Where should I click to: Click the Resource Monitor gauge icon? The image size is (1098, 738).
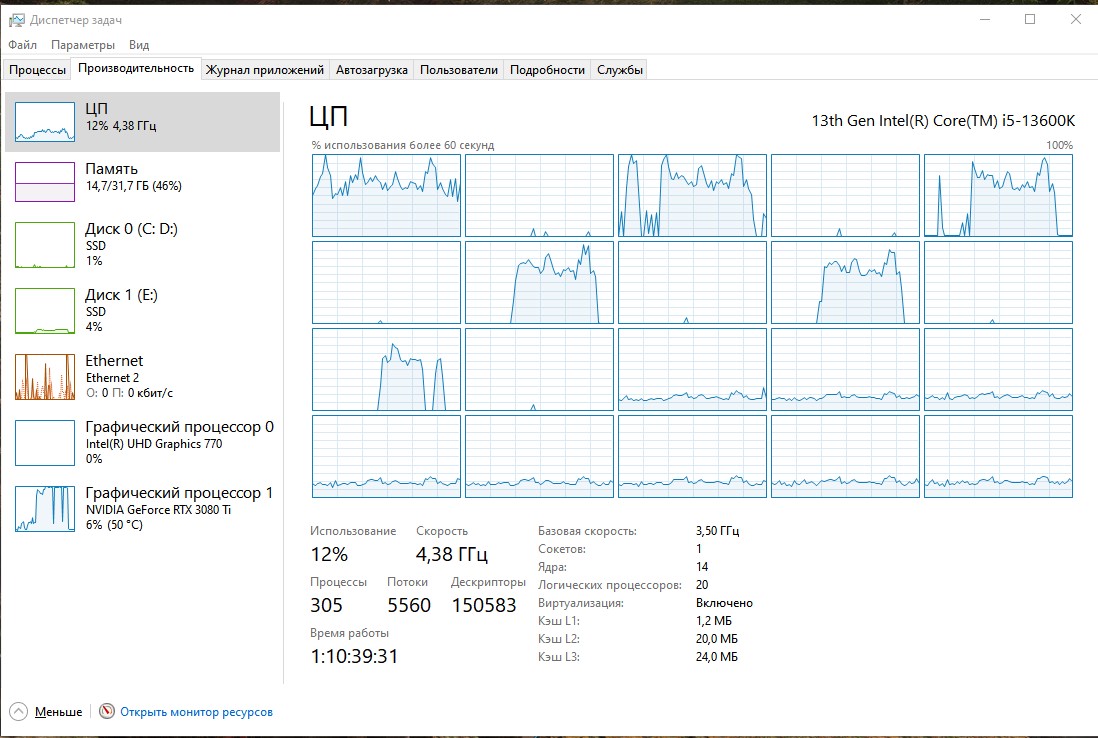pos(107,712)
